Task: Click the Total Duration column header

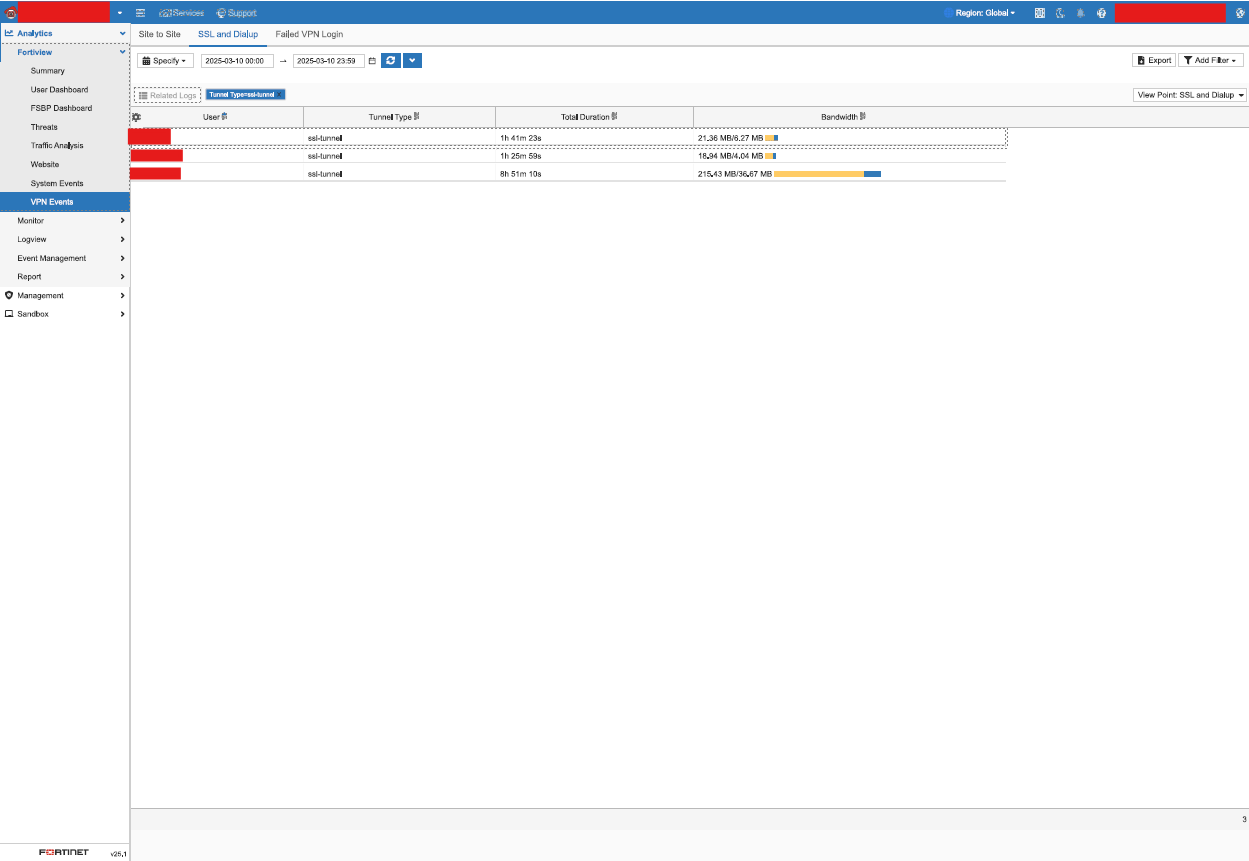Action: 595,117
